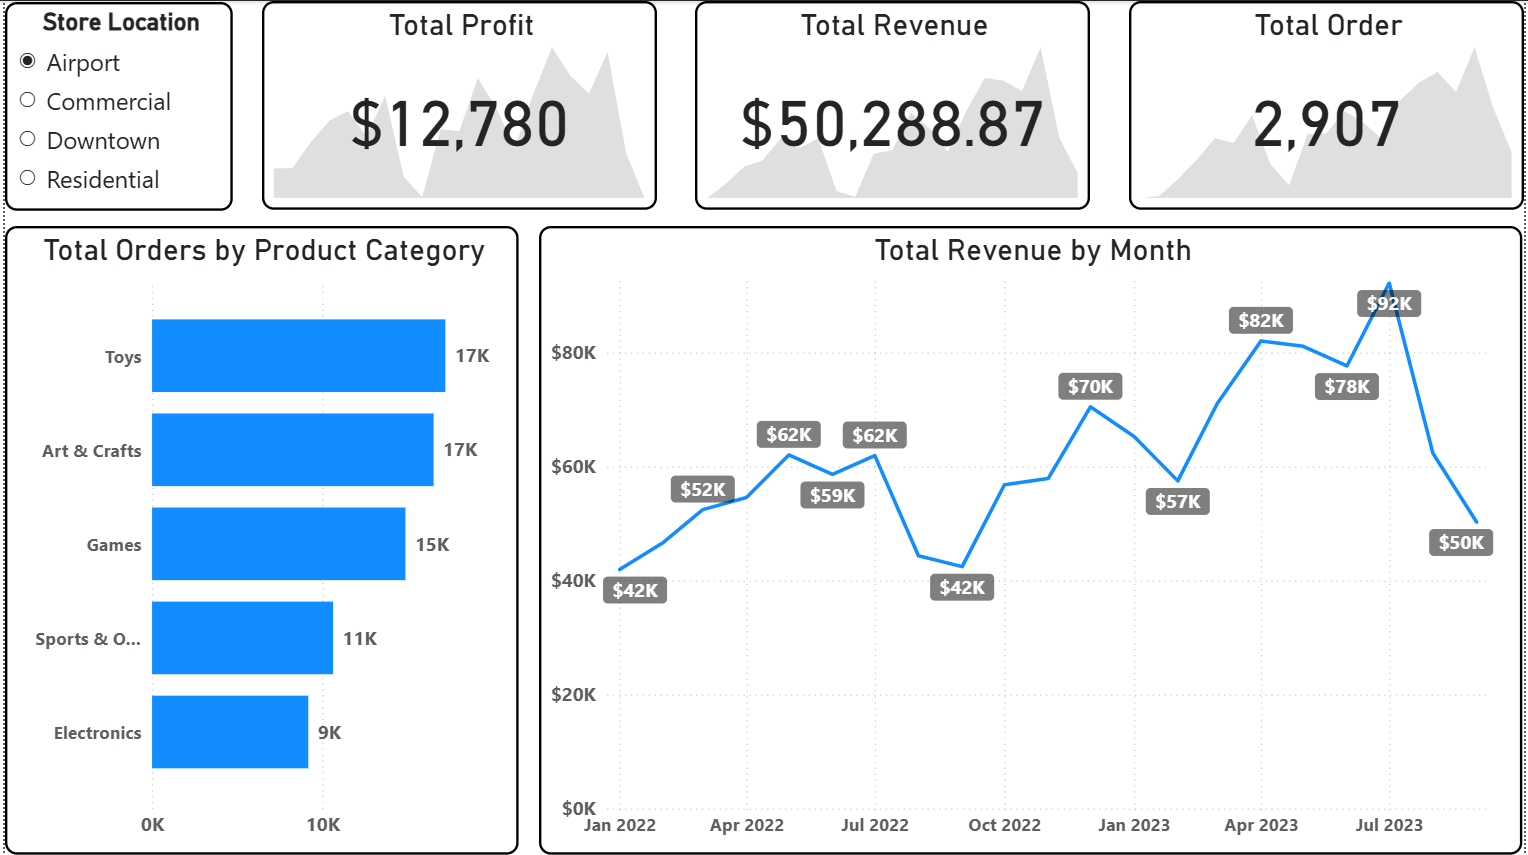The width and height of the screenshot is (1528, 855).
Task: Click the Total Revenue card showing $50,288.87
Action: [892, 105]
